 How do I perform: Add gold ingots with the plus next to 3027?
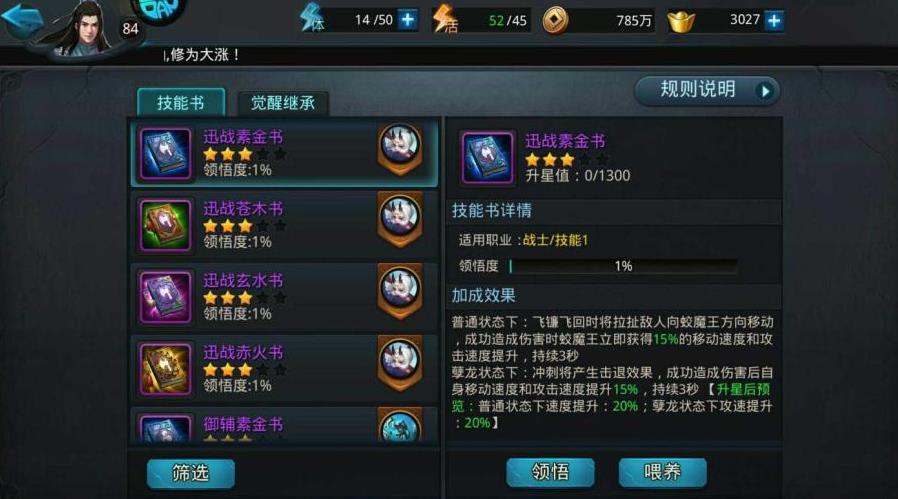pos(774,21)
